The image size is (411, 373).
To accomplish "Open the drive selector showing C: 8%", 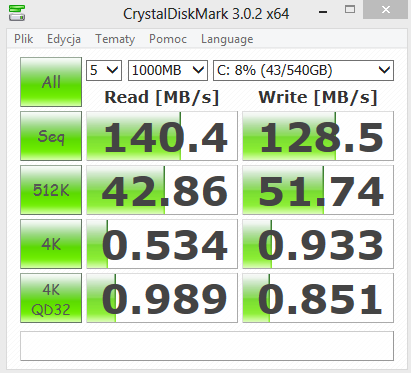I will 303,70.
